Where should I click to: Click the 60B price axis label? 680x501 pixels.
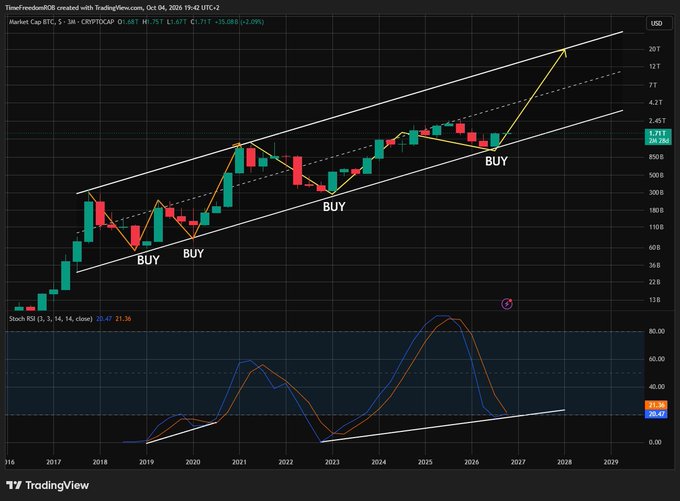[x=654, y=248]
